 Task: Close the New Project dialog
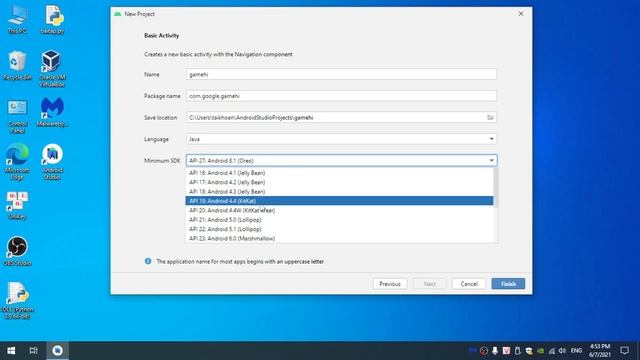tap(521, 14)
